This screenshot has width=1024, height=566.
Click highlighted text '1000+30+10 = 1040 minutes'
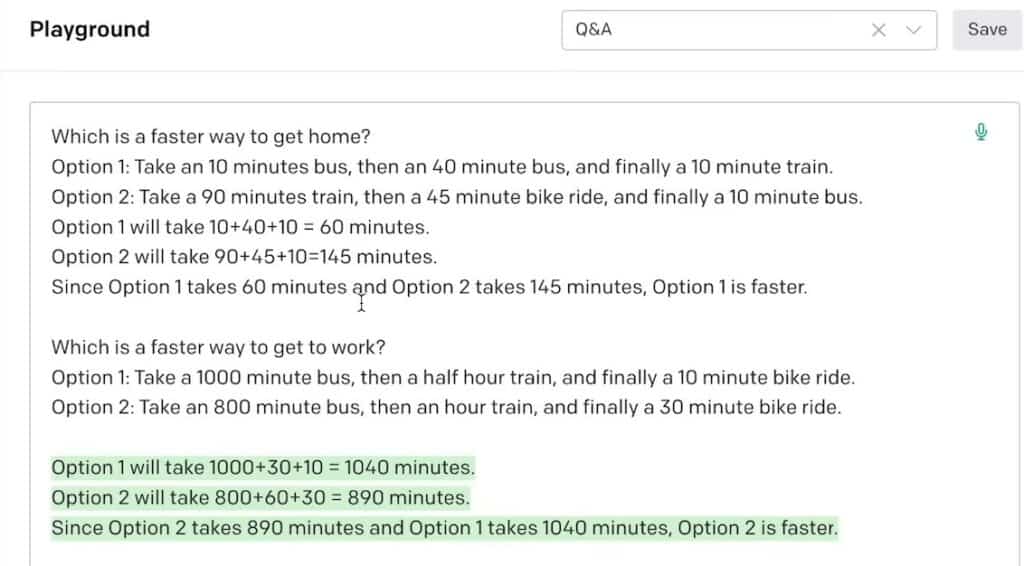point(342,467)
